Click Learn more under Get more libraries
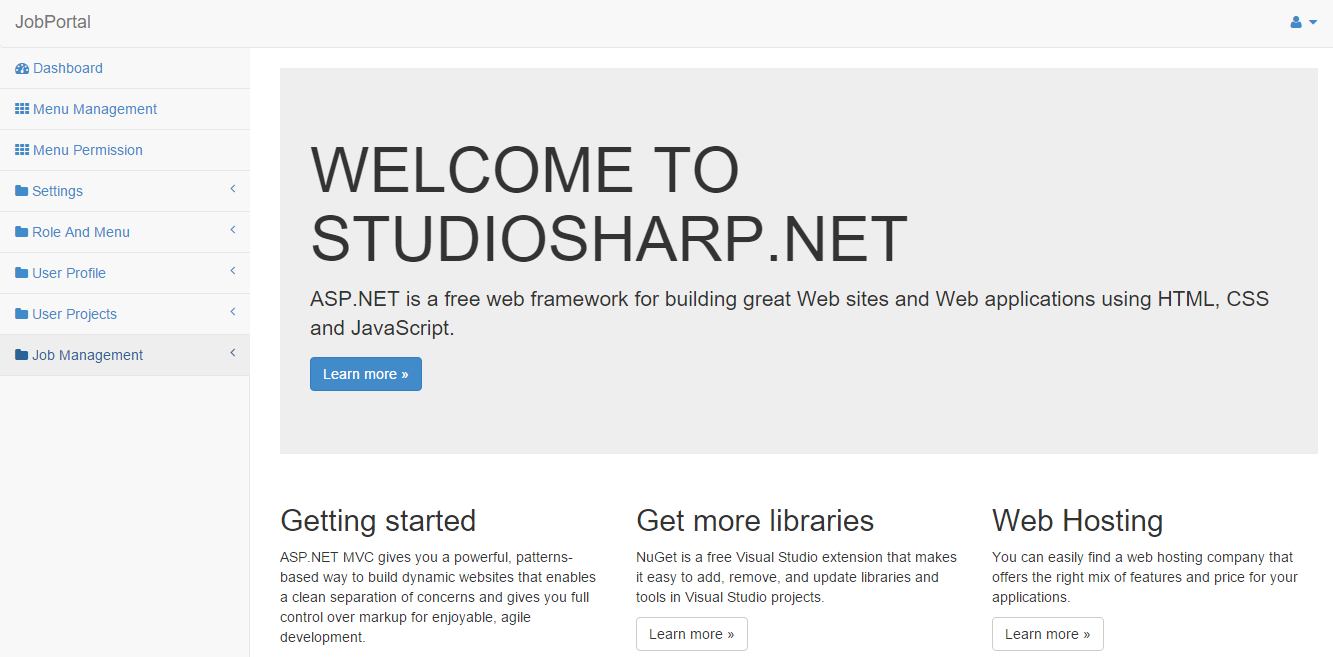1333x657 pixels. pos(692,634)
